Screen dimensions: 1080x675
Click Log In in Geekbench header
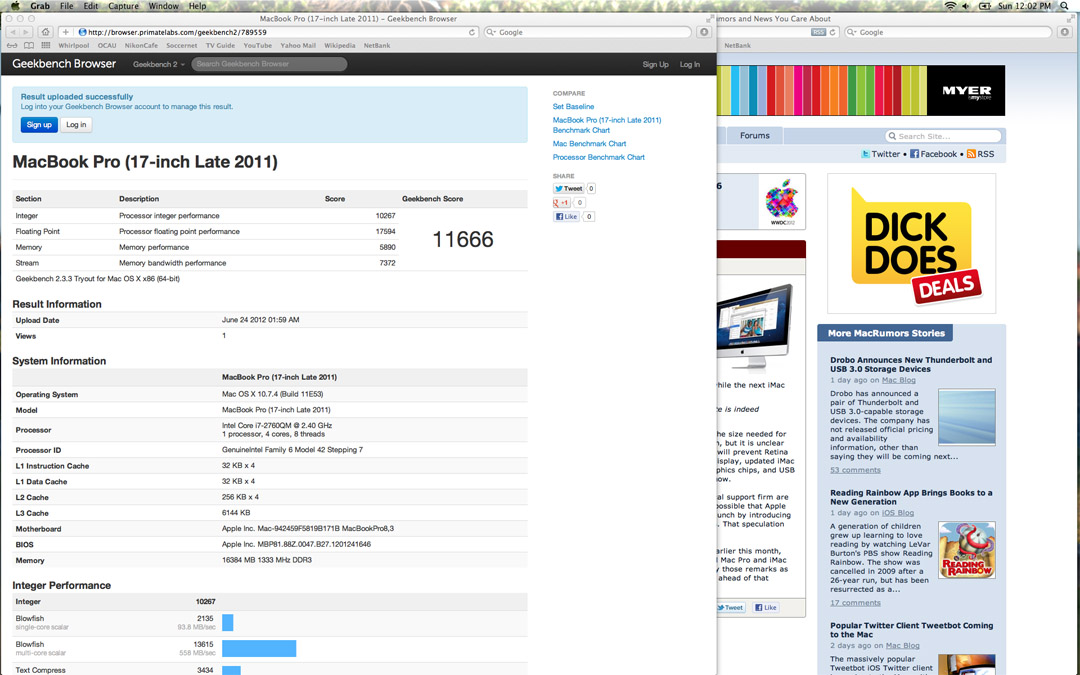pyautogui.click(x=689, y=64)
